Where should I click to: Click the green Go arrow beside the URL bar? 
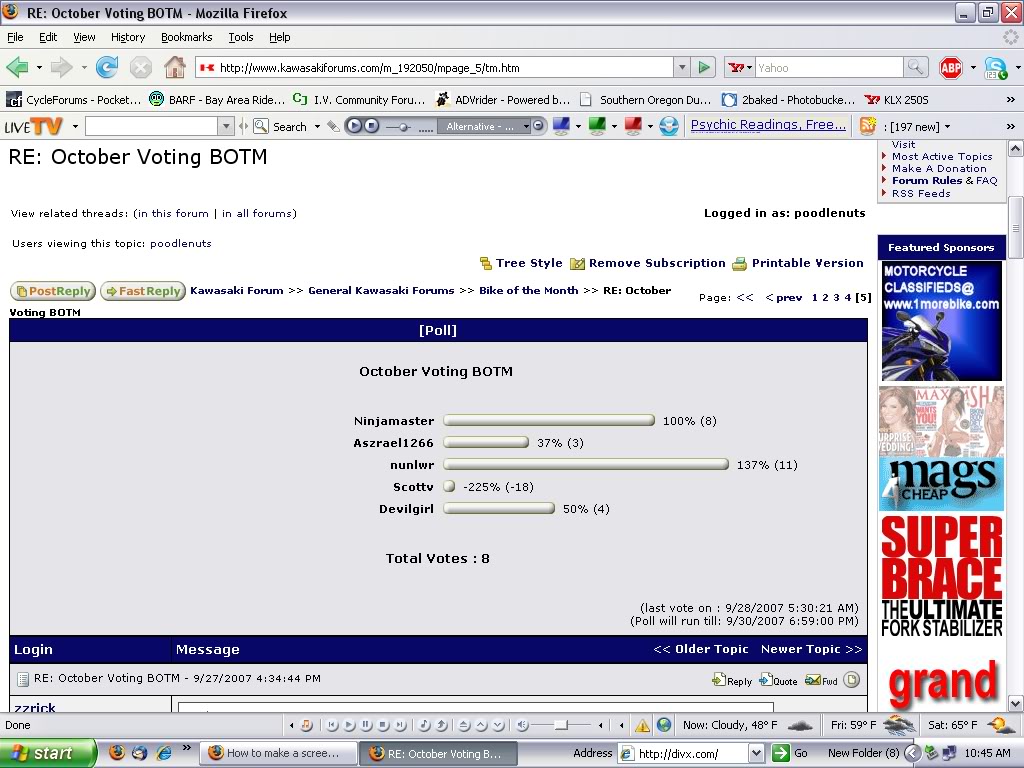(x=705, y=68)
